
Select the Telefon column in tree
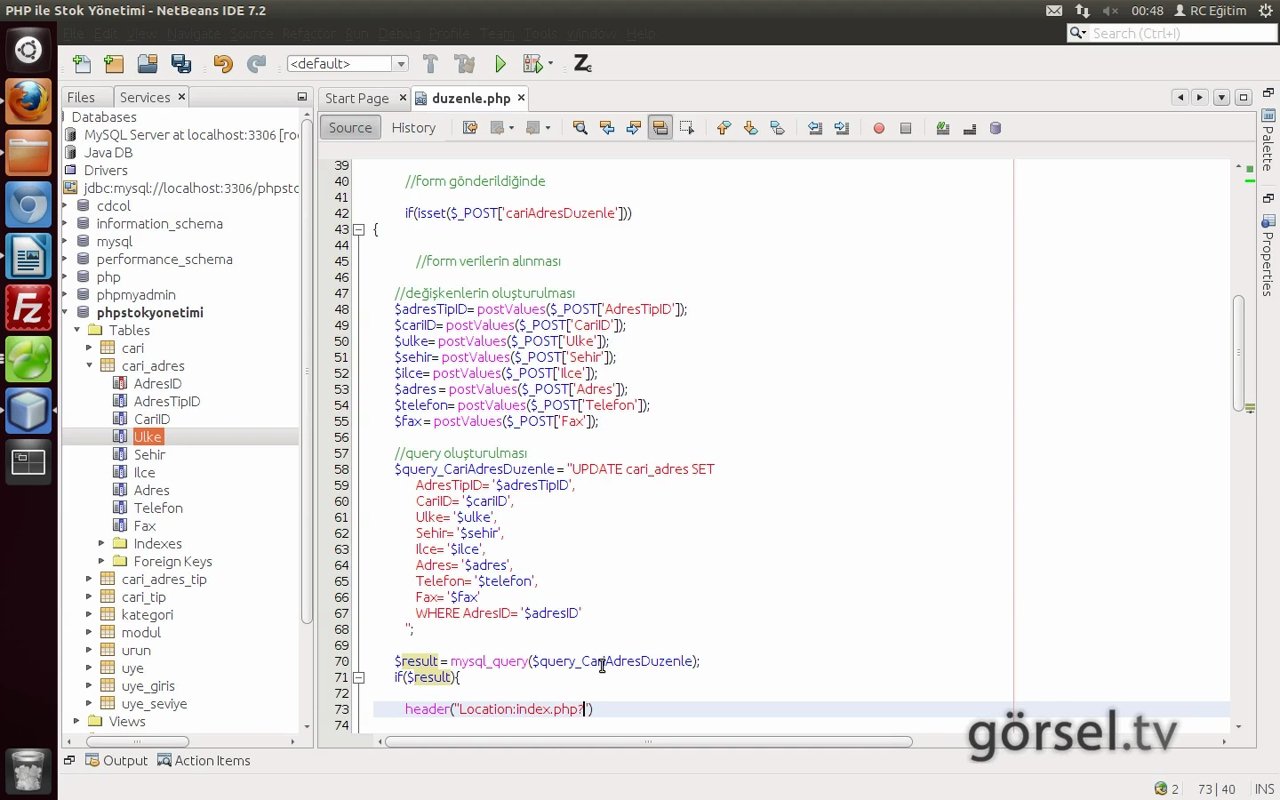click(158, 508)
